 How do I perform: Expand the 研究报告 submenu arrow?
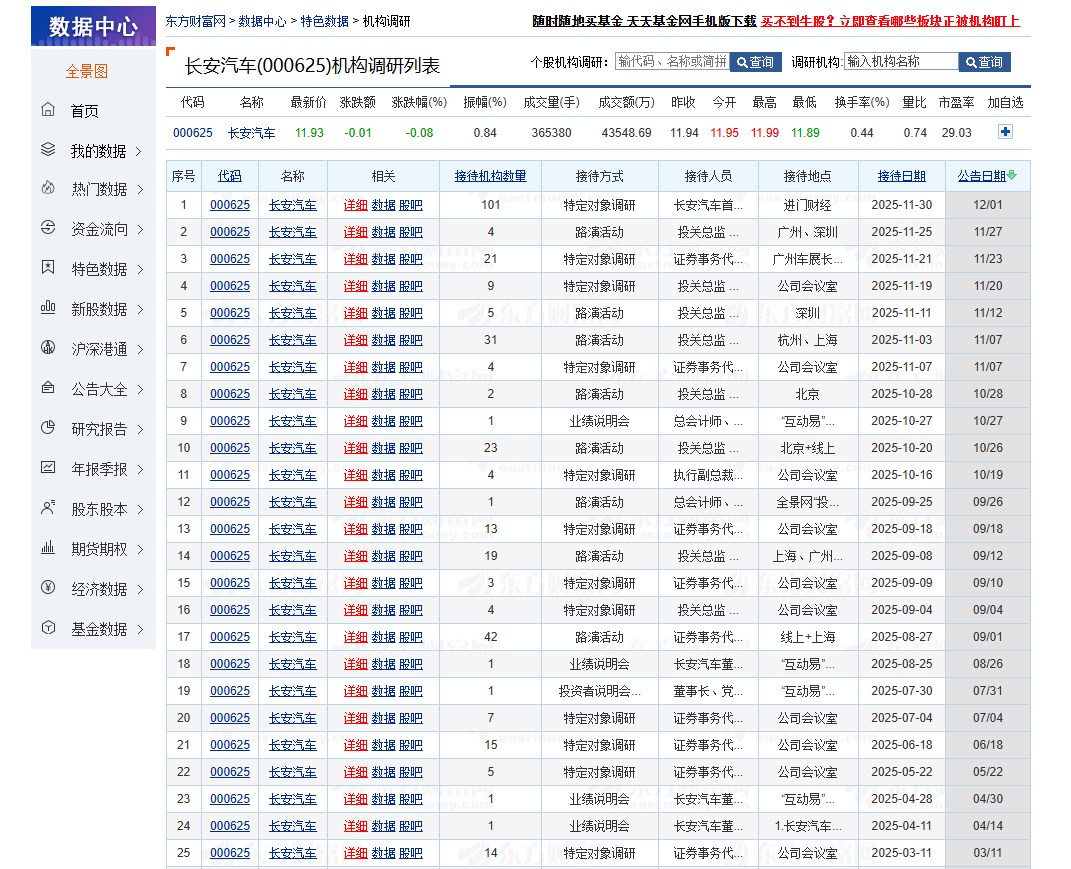[x=139, y=430]
